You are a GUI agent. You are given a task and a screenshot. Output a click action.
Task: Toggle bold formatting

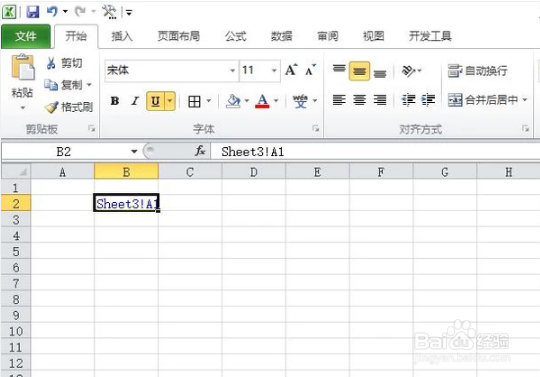pyautogui.click(x=115, y=101)
